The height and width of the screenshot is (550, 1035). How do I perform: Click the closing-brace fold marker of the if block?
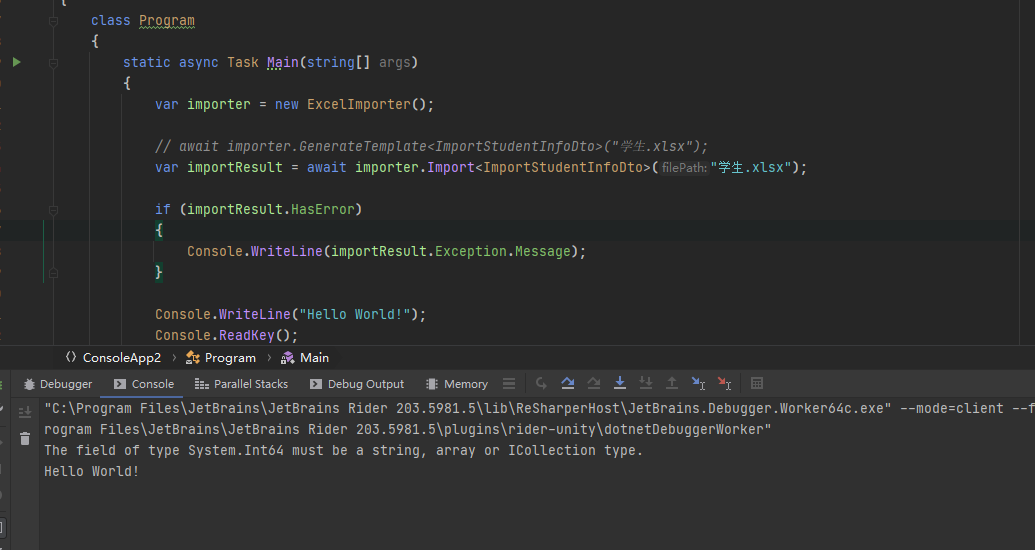point(53,273)
